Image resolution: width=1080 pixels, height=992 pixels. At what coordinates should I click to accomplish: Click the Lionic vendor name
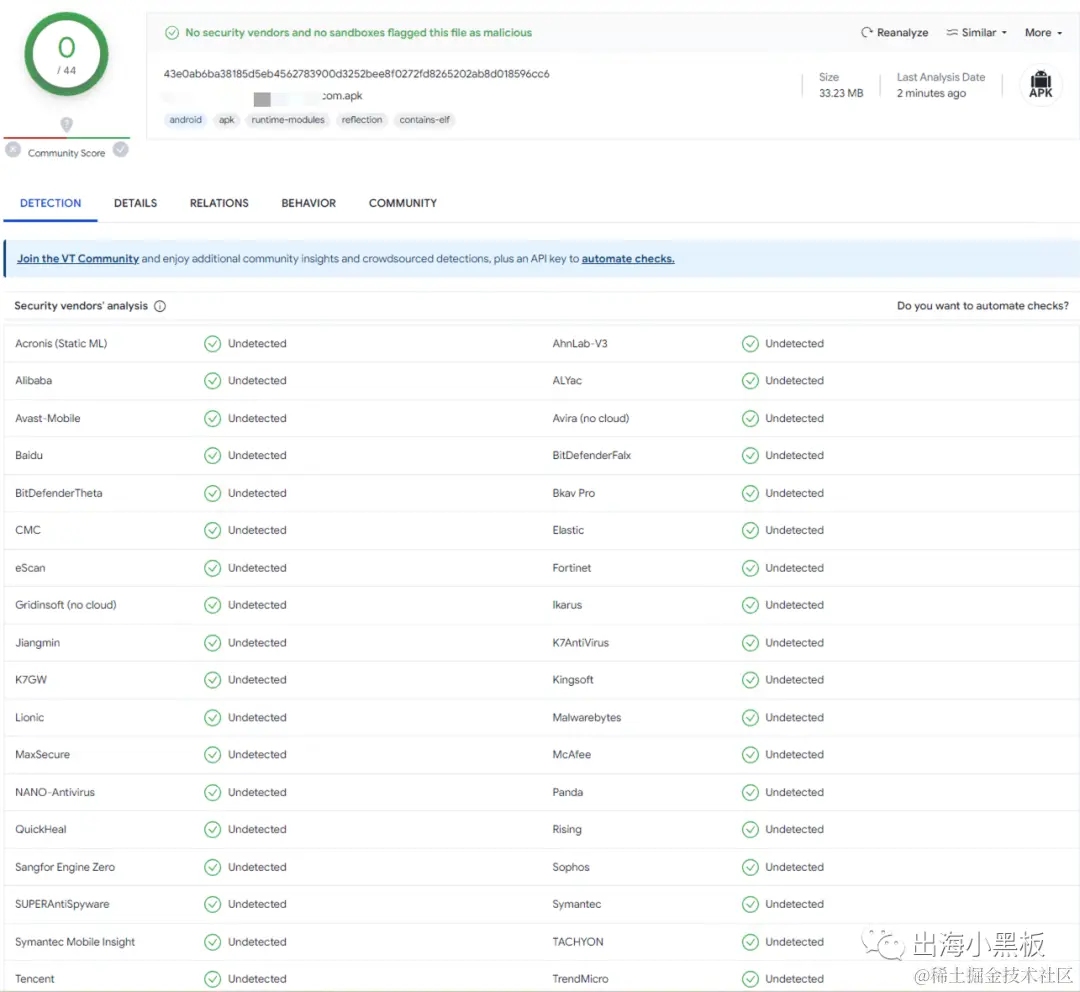point(30,717)
